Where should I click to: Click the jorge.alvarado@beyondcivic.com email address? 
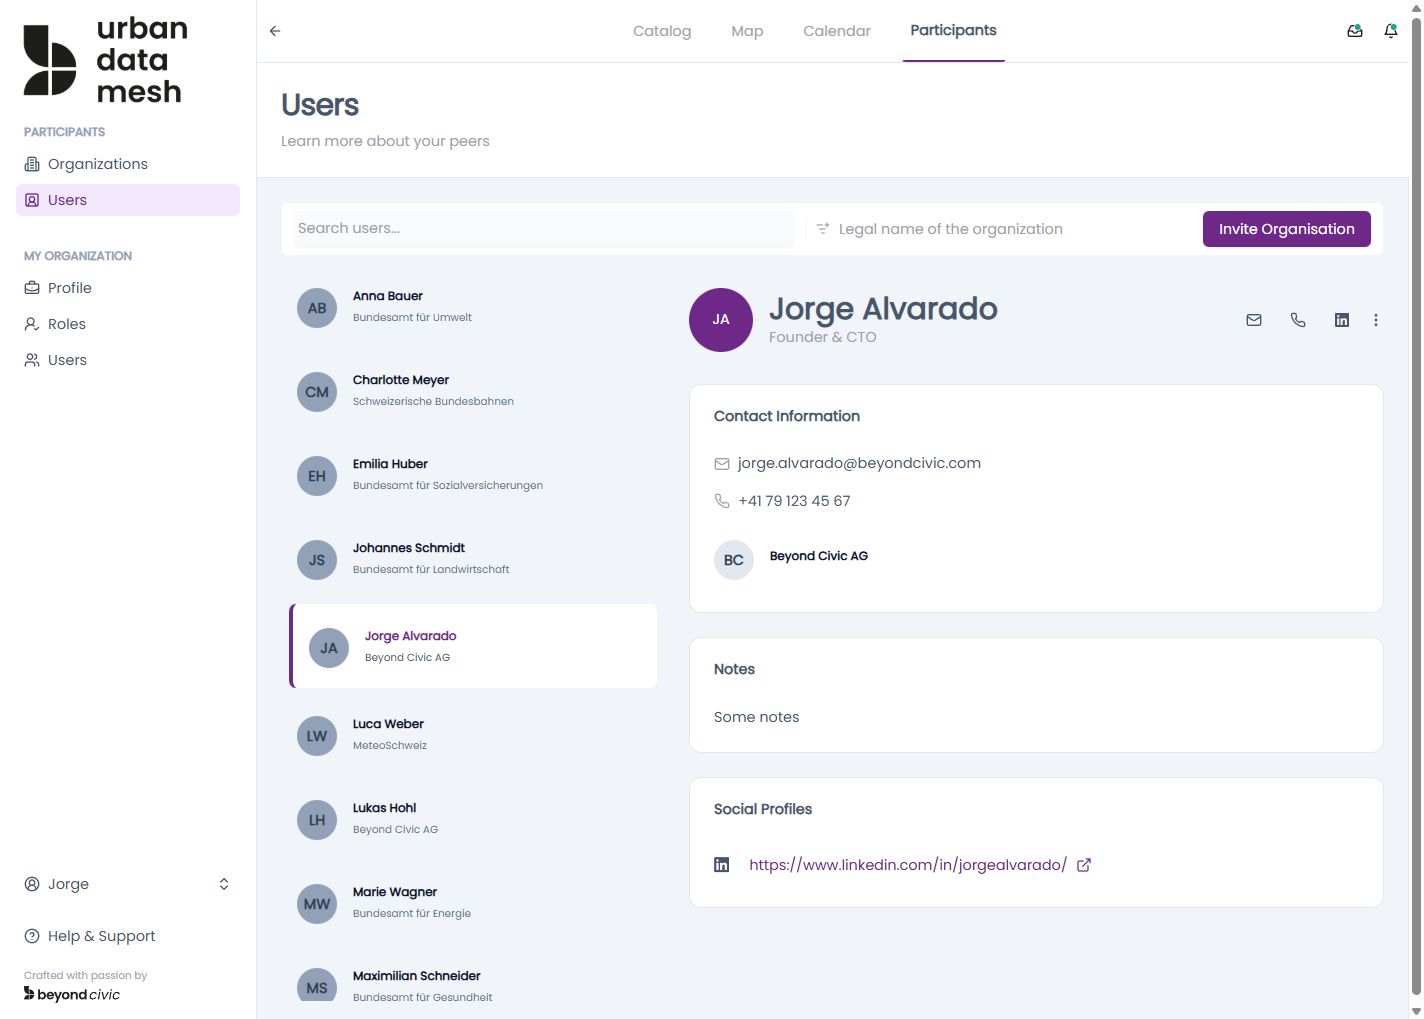[x=859, y=463]
